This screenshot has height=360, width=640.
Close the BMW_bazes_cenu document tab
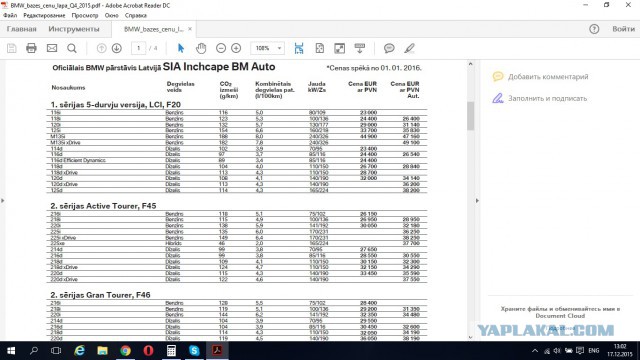tap(190, 29)
